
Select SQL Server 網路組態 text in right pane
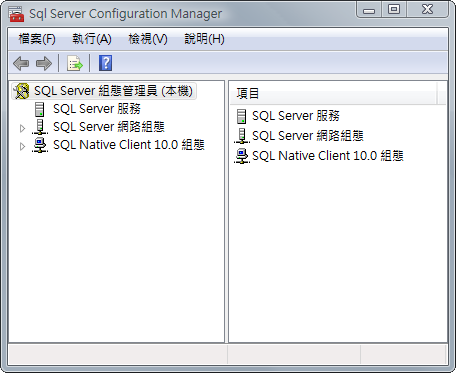point(308,136)
